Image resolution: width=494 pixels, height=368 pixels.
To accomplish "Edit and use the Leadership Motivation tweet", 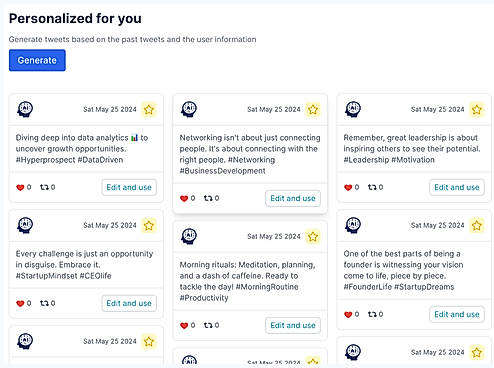I will (x=457, y=187).
